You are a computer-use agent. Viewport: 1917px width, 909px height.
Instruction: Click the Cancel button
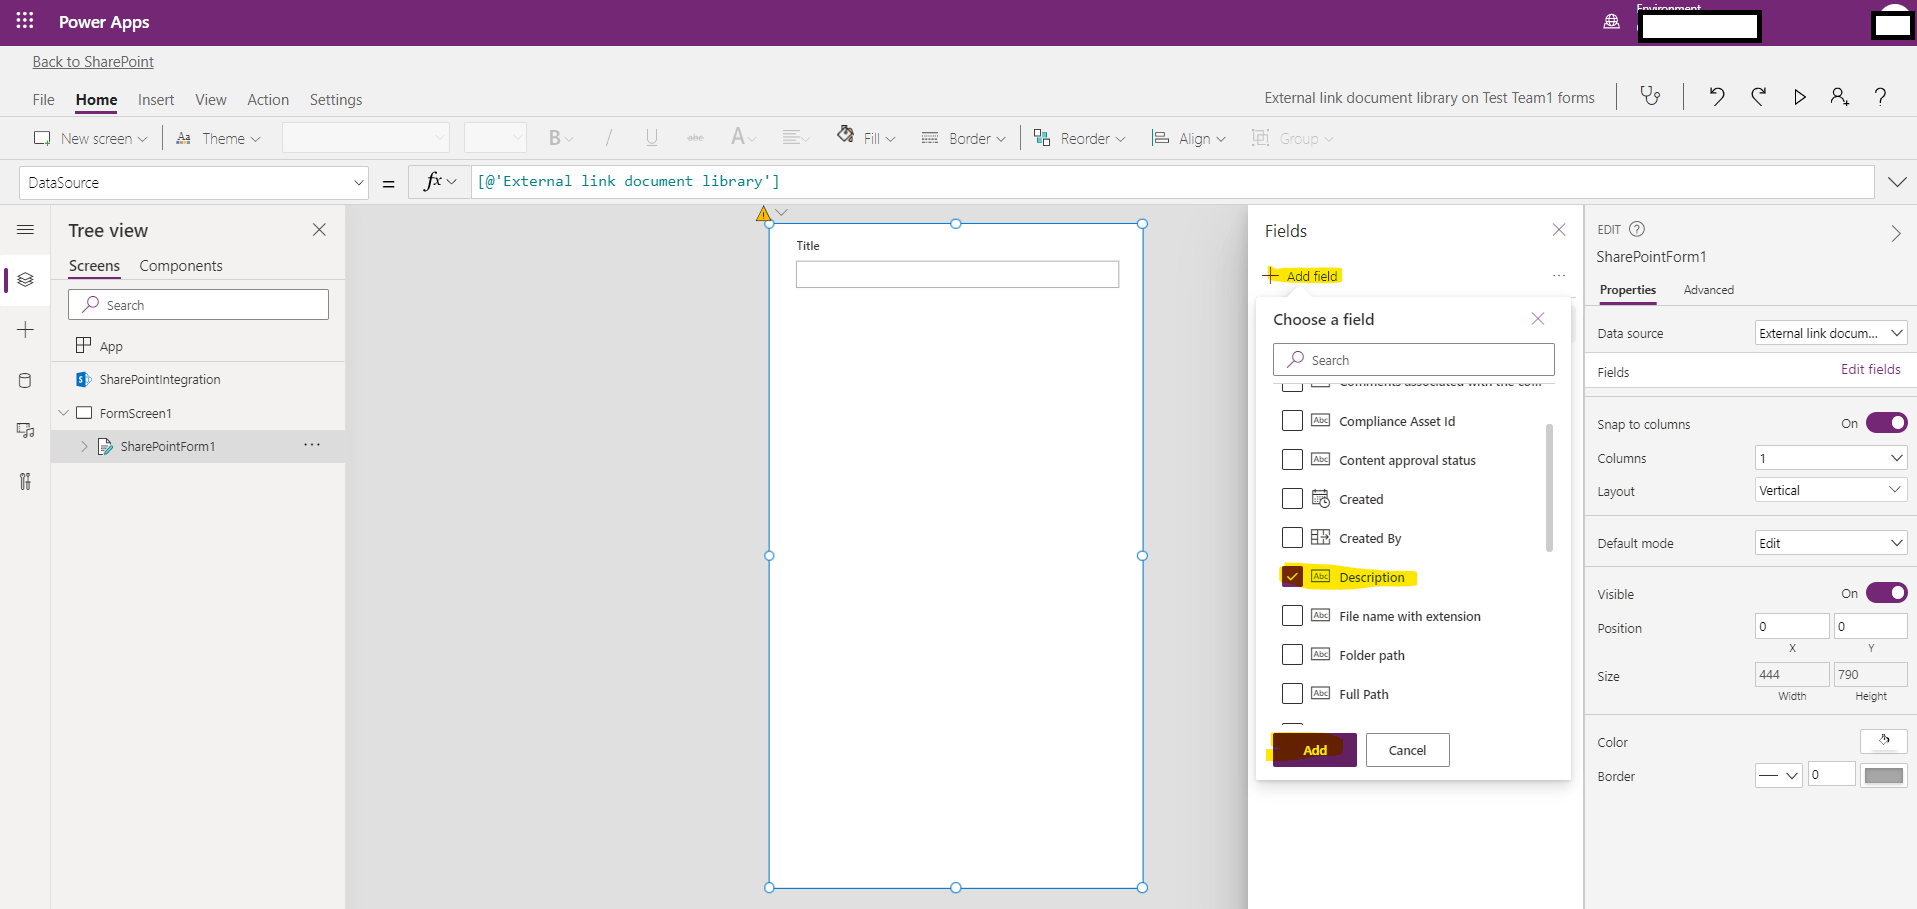(1407, 750)
